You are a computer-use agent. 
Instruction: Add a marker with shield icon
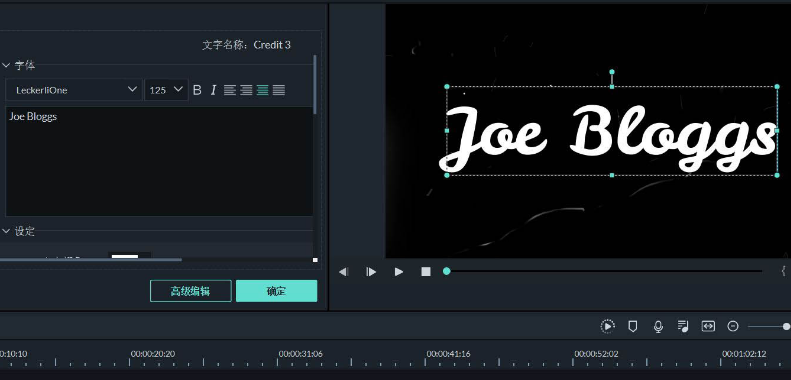[633, 327]
